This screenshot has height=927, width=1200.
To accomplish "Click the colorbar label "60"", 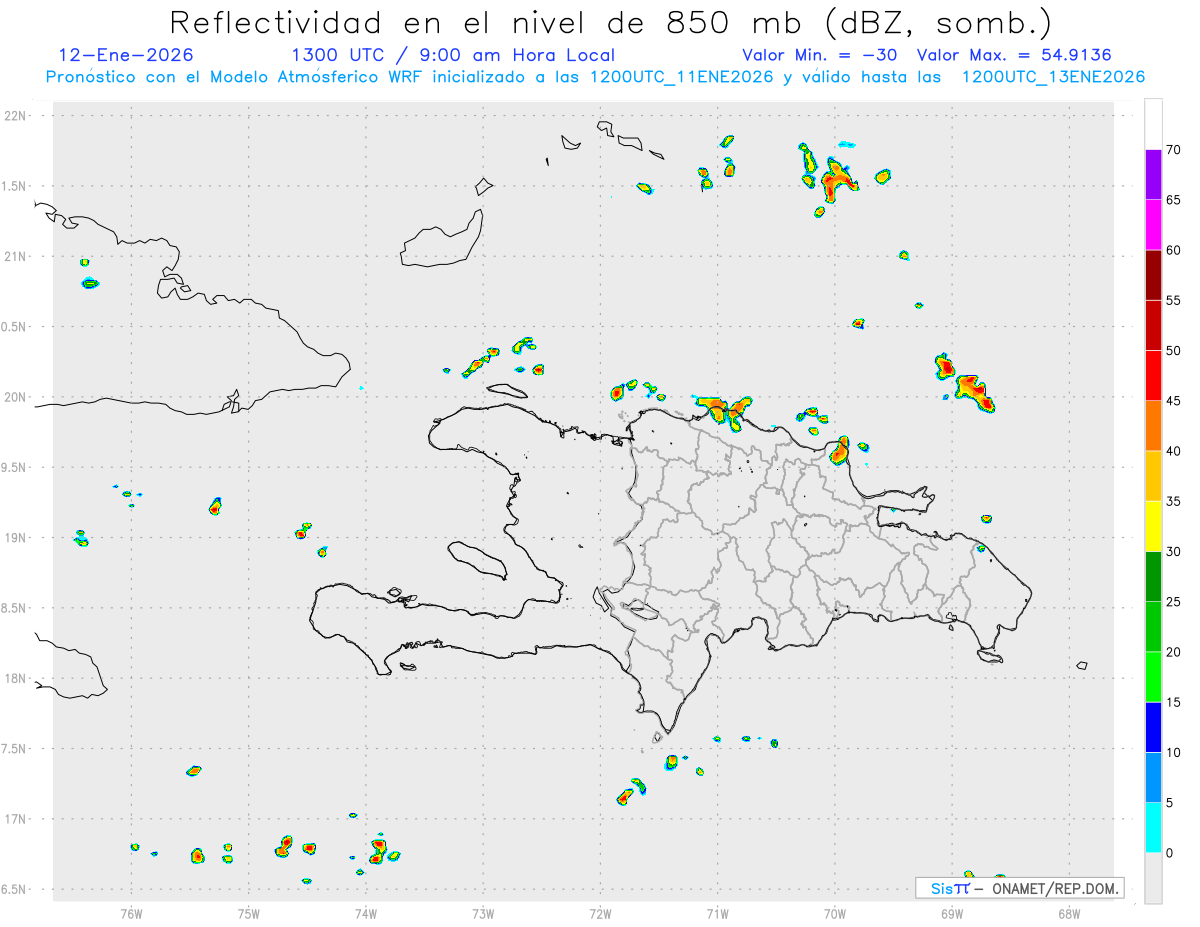I will pyautogui.click(x=1174, y=250).
